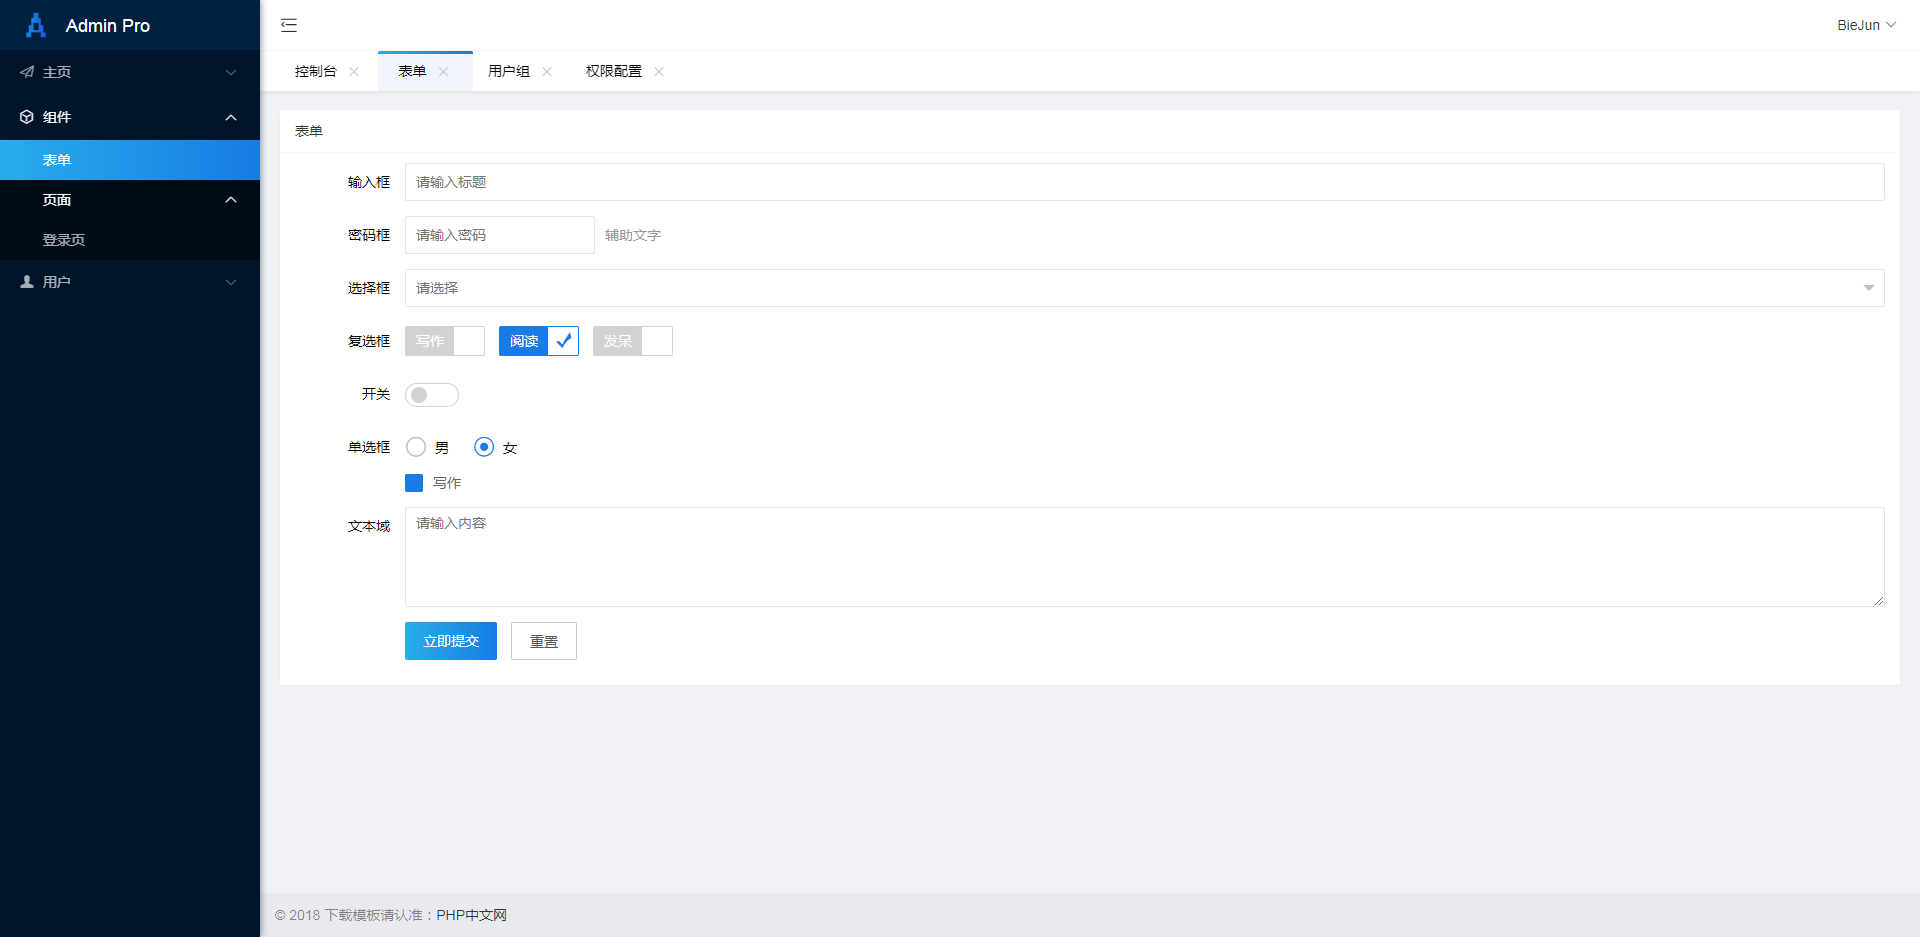Toggle the 开关 switch on
Image resolution: width=1920 pixels, height=937 pixels.
(431, 395)
